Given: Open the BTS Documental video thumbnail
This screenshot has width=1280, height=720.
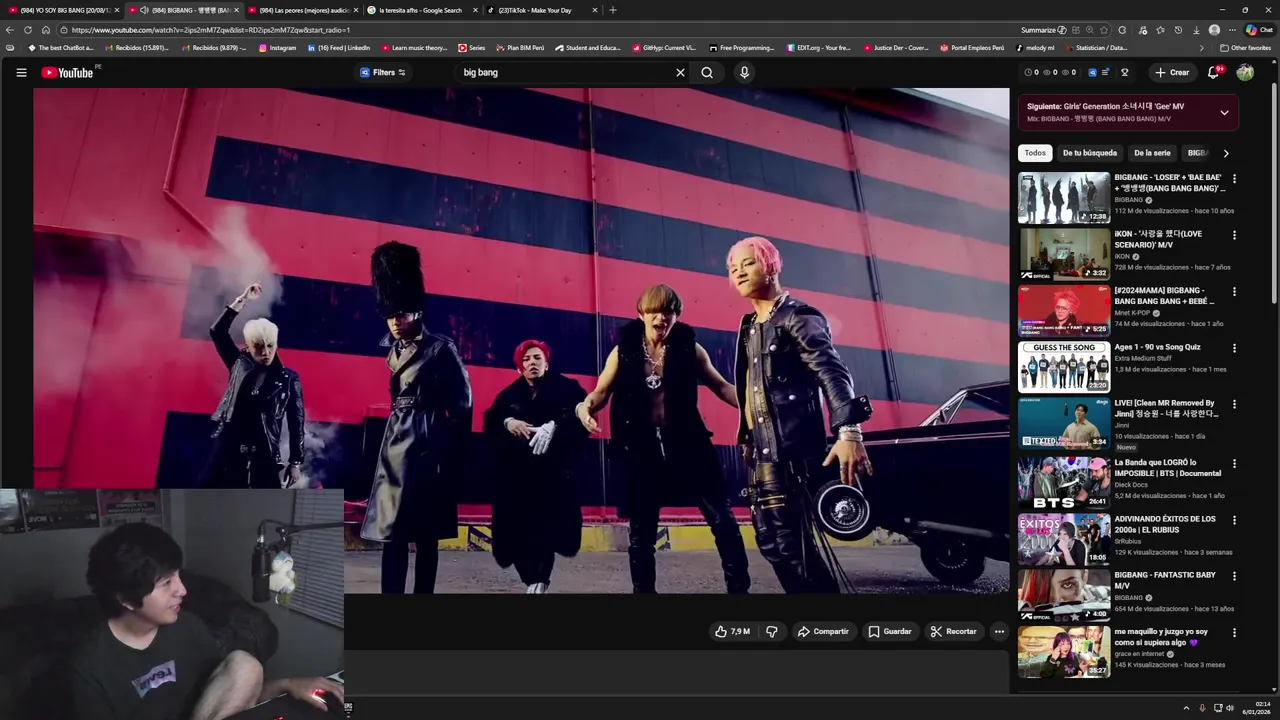Looking at the screenshot, I should 1063,482.
